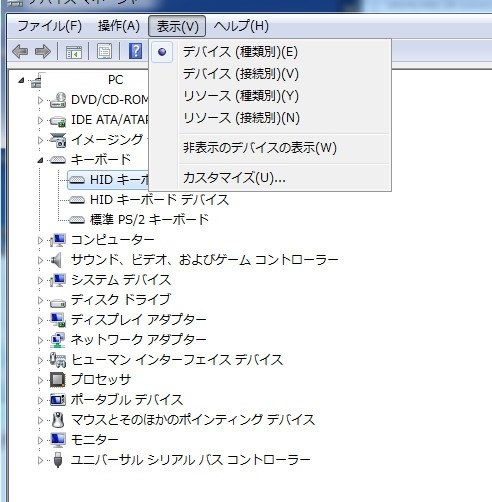This screenshot has height=502, width=492.
Task: Open the ファイル(F) menu
Action: tap(49, 26)
